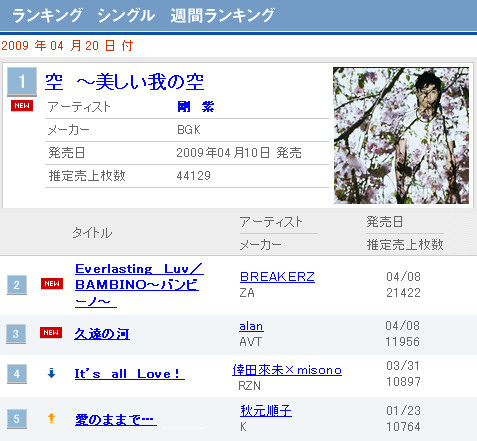Select the sales figure 10764
This screenshot has width=477, height=441.
[x=403, y=427]
